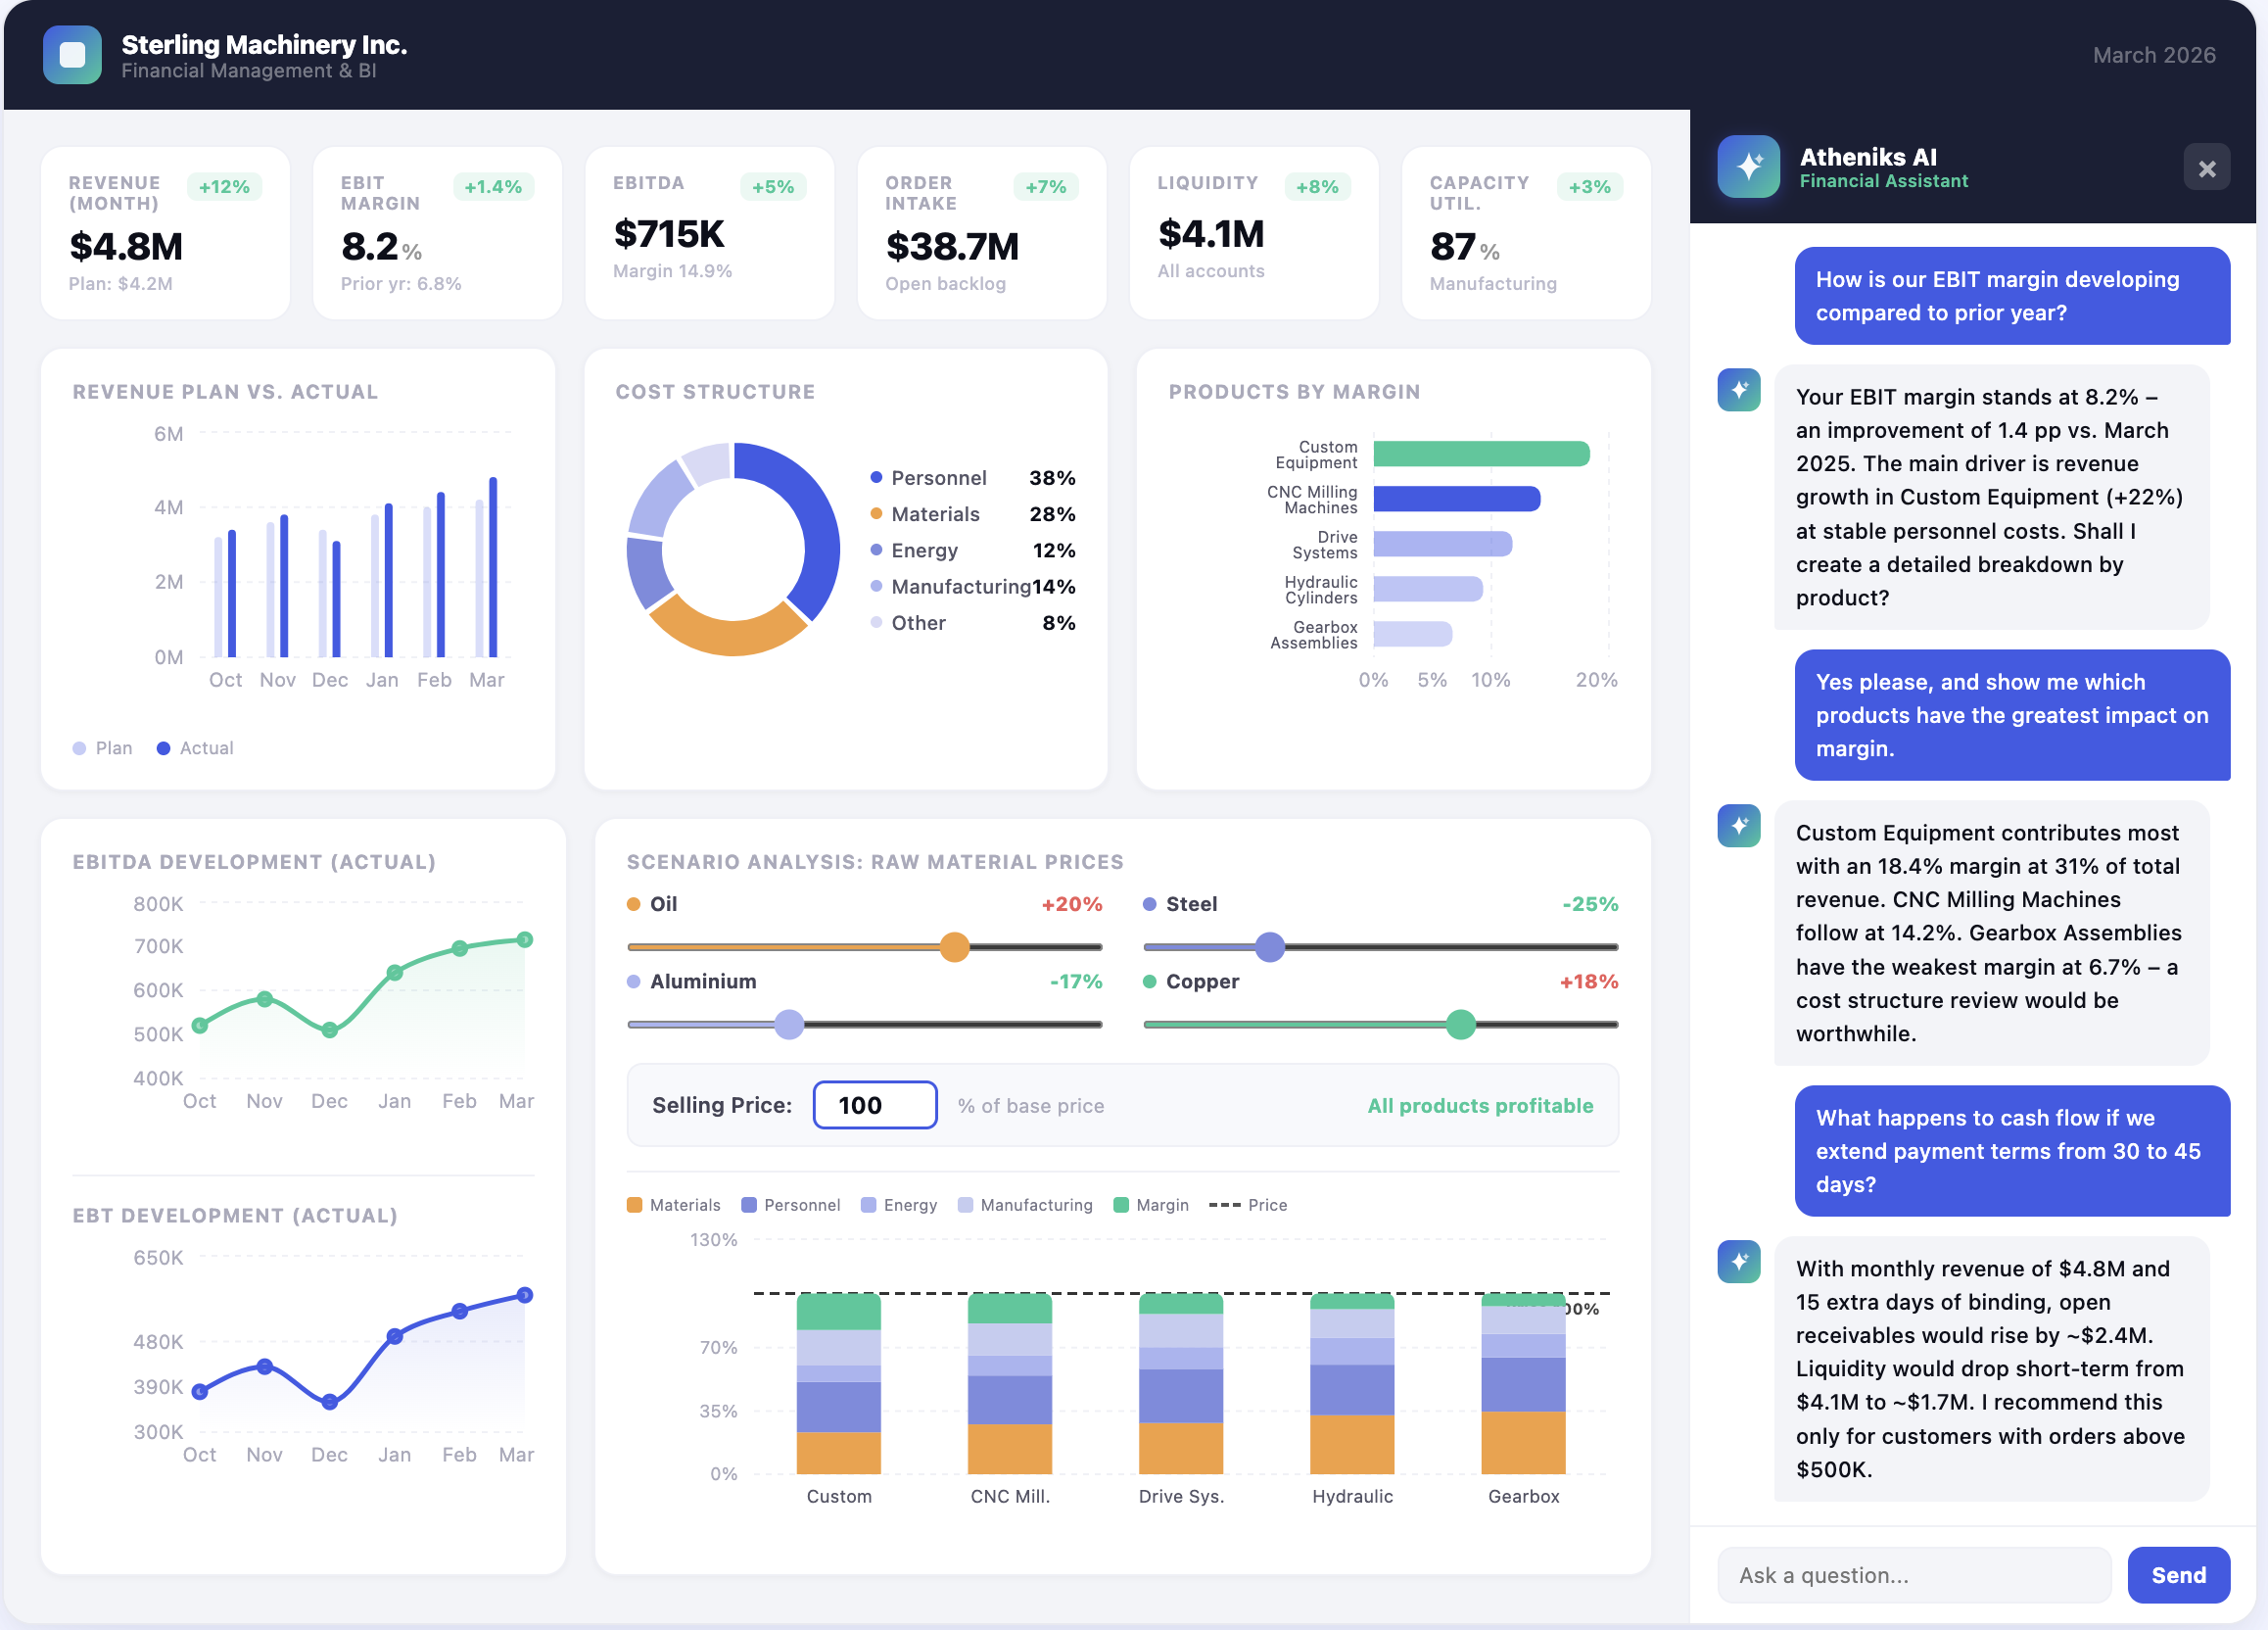
Task: Click the AI avatar beside the EBIT margin answer
Action: click(x=1739, y=390)
